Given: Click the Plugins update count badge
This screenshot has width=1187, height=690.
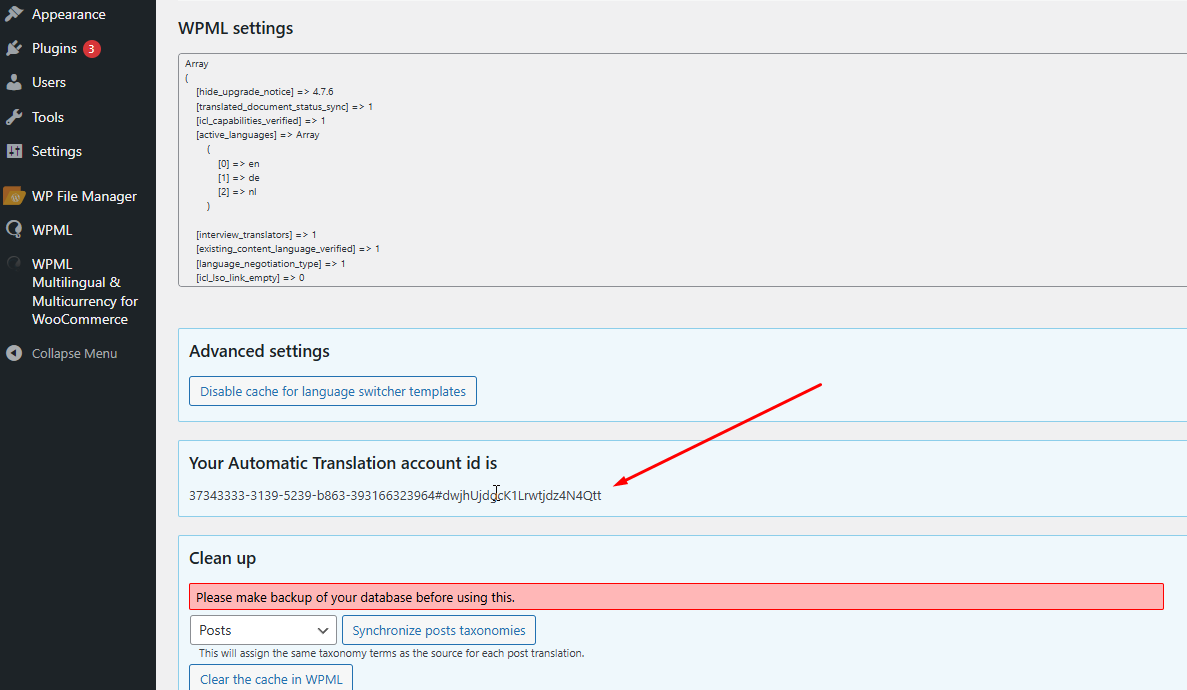Looking at the screenshot, I should tap(92, 49).
